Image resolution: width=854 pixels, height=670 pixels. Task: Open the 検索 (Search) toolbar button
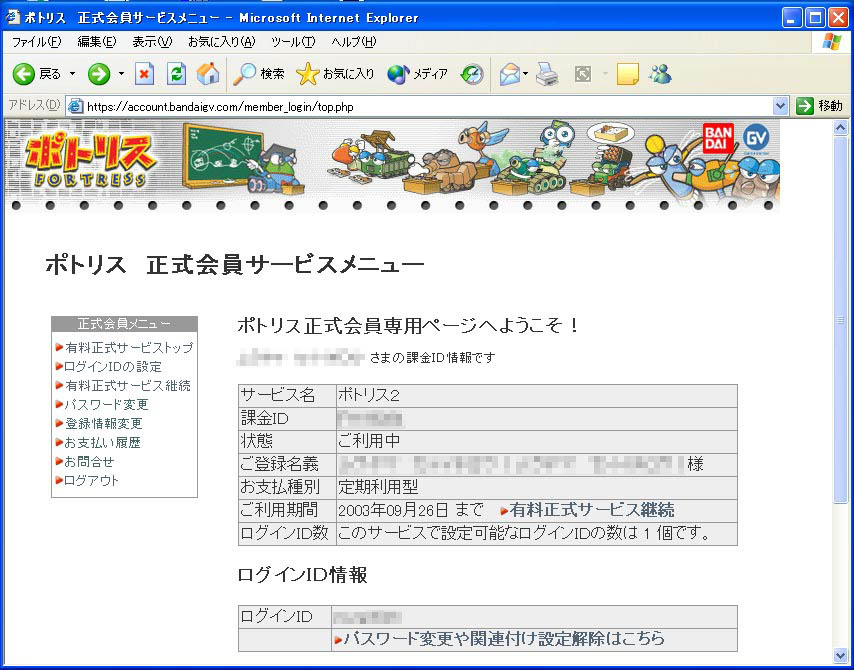point(259,74)
